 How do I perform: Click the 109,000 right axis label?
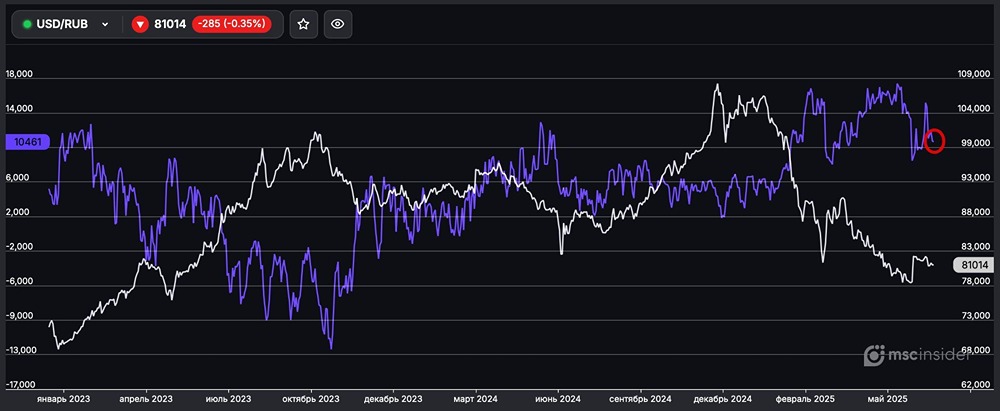974,75
